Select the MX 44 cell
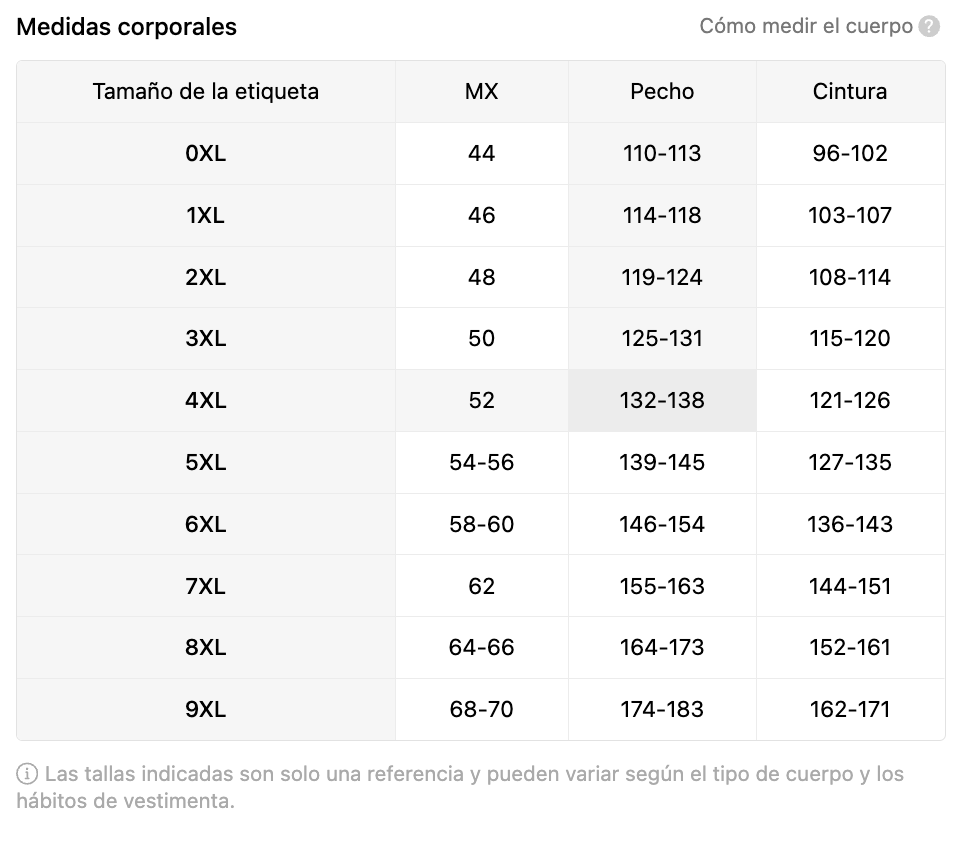 tap(482, 154)
